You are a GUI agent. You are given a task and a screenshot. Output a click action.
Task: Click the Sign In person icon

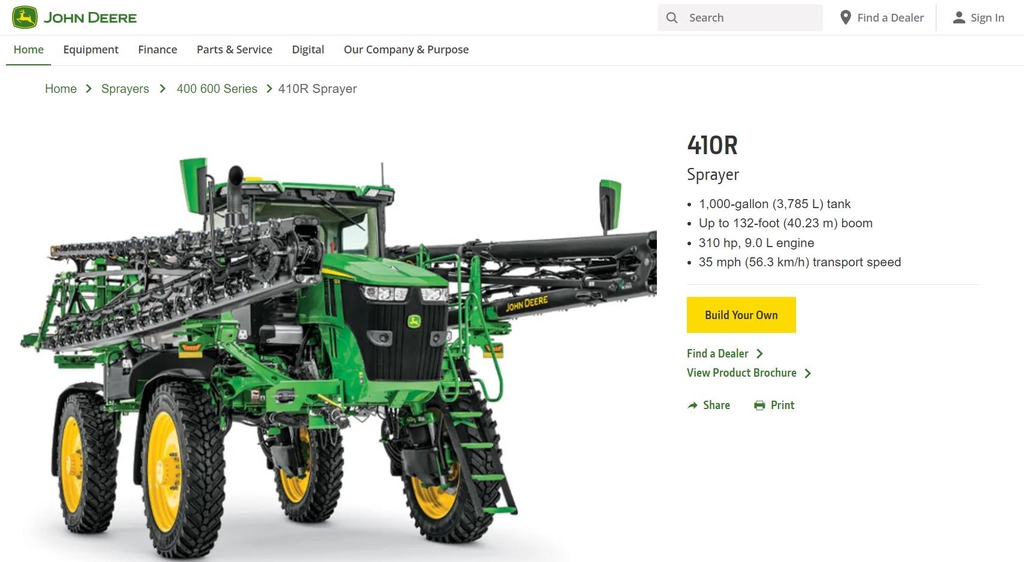coord(959,18)
